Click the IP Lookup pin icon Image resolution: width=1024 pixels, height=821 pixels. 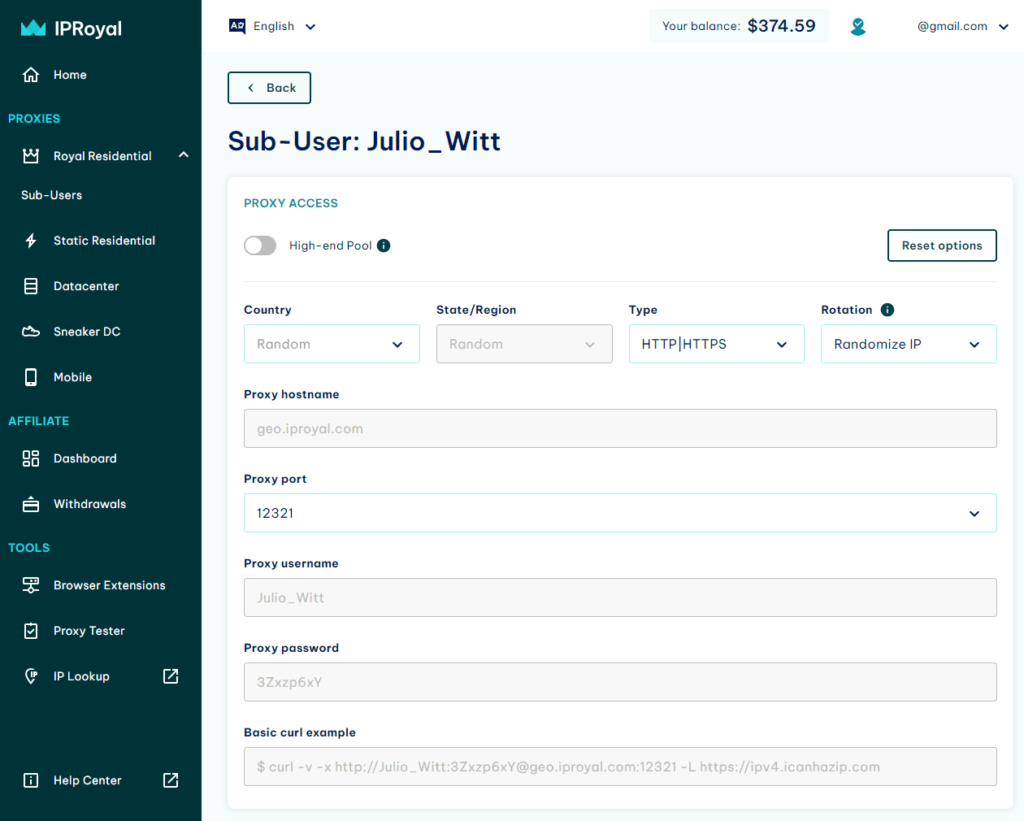31,676
